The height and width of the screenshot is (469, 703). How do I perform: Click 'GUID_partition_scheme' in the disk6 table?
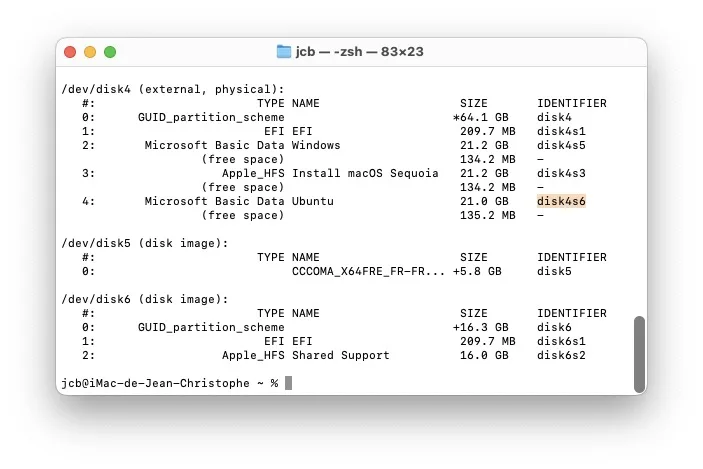211,327
